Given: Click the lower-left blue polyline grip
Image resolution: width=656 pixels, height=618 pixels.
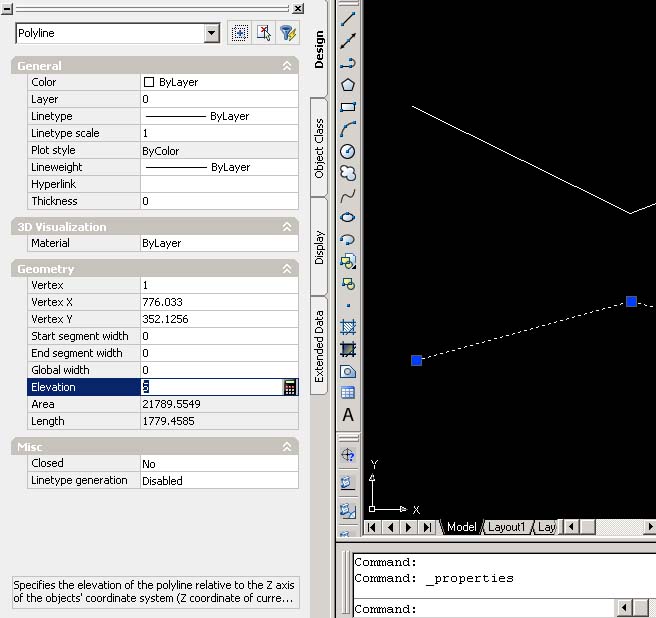Looking at the screenshot, I should [x=416, y=360].
